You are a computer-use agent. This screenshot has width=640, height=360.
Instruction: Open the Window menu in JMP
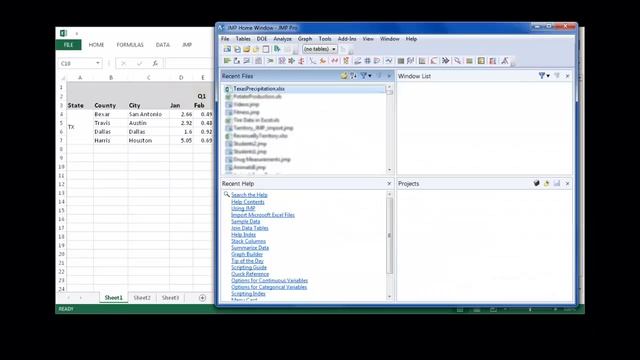coord(389,39)
